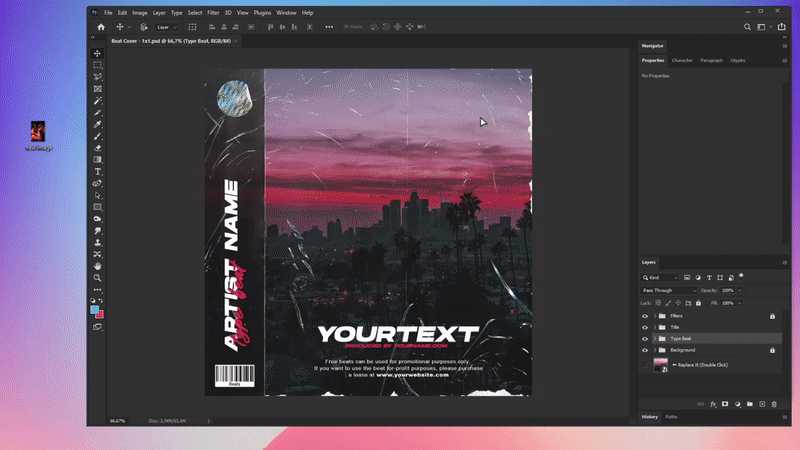Click the new image desktop file icon
Image resolution: width=800 pixels, height=450 pixels.
pos(38,135)
